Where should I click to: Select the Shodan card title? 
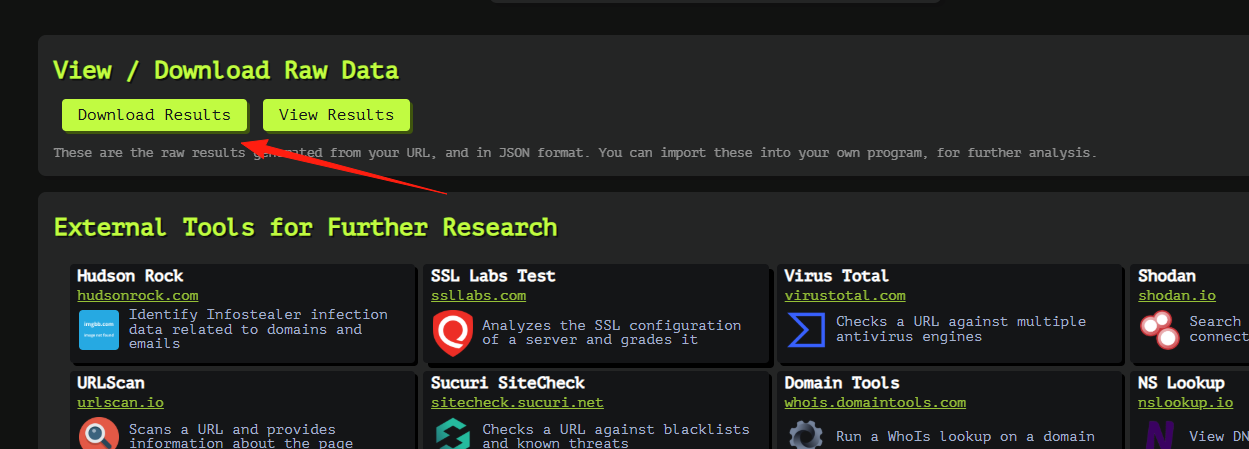click(x=1167, y=276)
